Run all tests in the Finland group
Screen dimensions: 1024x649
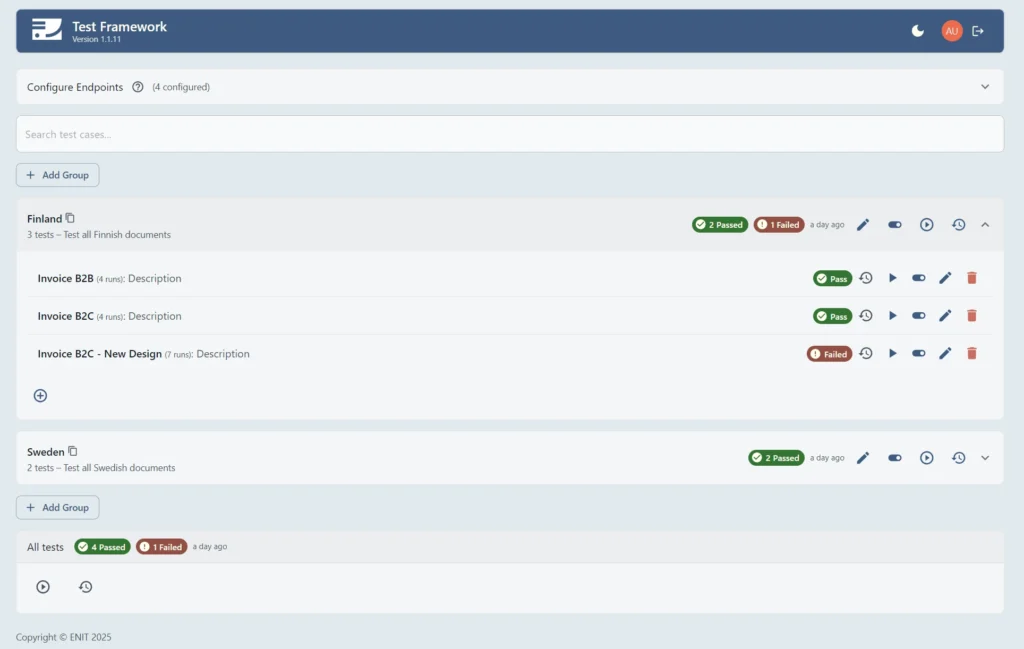(x=926, y=224)
